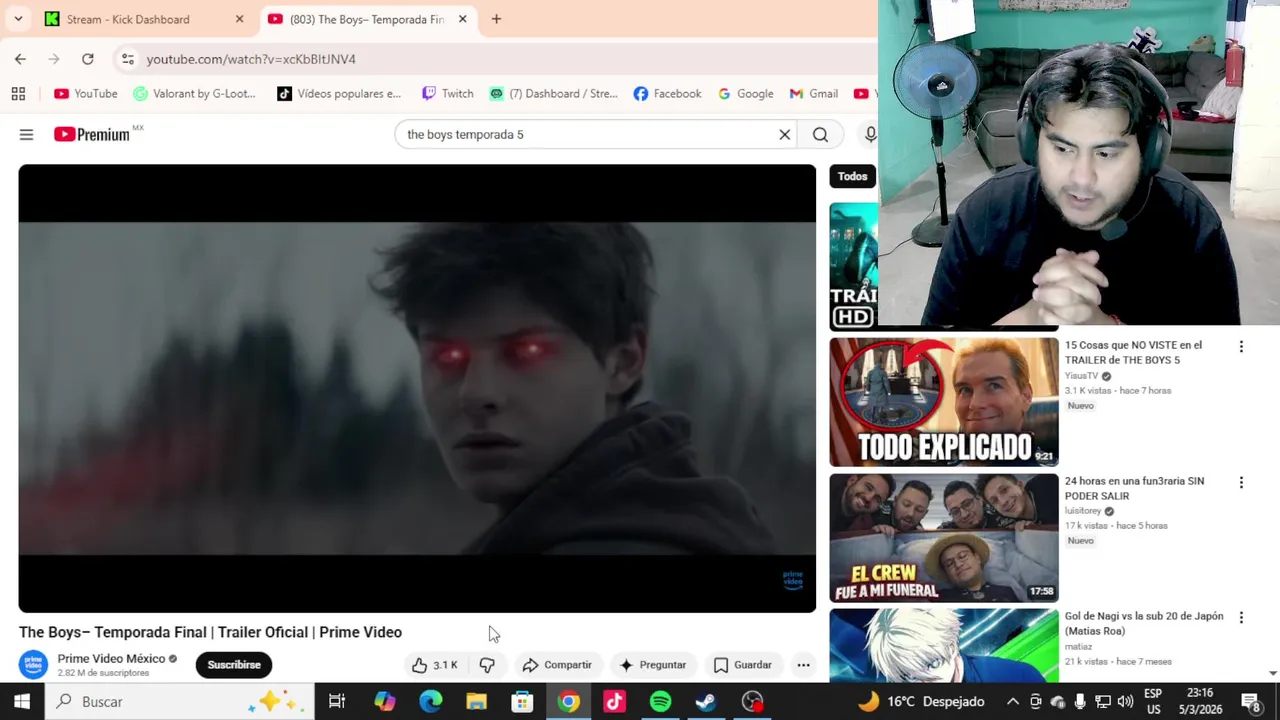The height and width of the screenshot is (720, 1280).
Task: Open Dashboard / Streamlabs bookmark
Action: tap(553, 93)
